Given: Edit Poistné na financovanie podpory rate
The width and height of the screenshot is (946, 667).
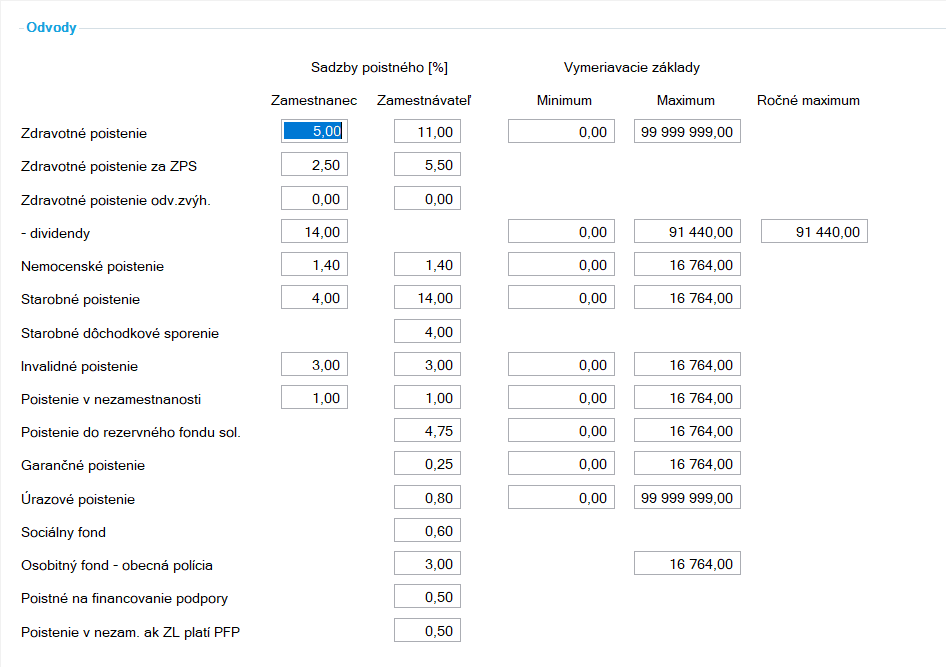Looking at the screenshot, I should 427,597.
